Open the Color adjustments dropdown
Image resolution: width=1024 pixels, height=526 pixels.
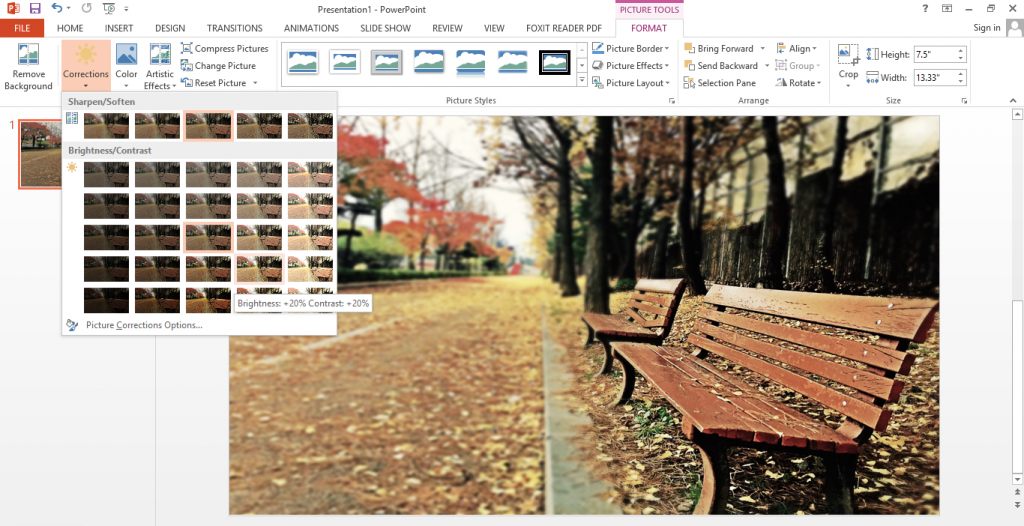click(126, 67)
